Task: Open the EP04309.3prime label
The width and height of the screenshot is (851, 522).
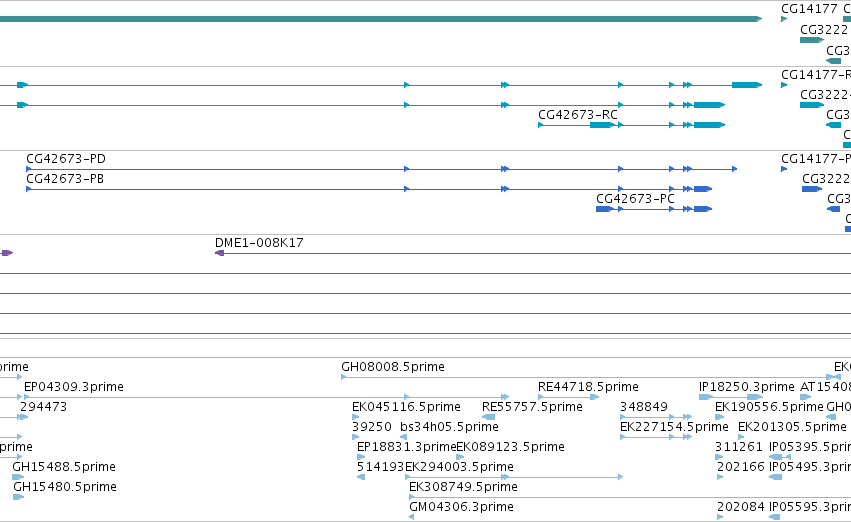Action: click(x=74, y=387)
